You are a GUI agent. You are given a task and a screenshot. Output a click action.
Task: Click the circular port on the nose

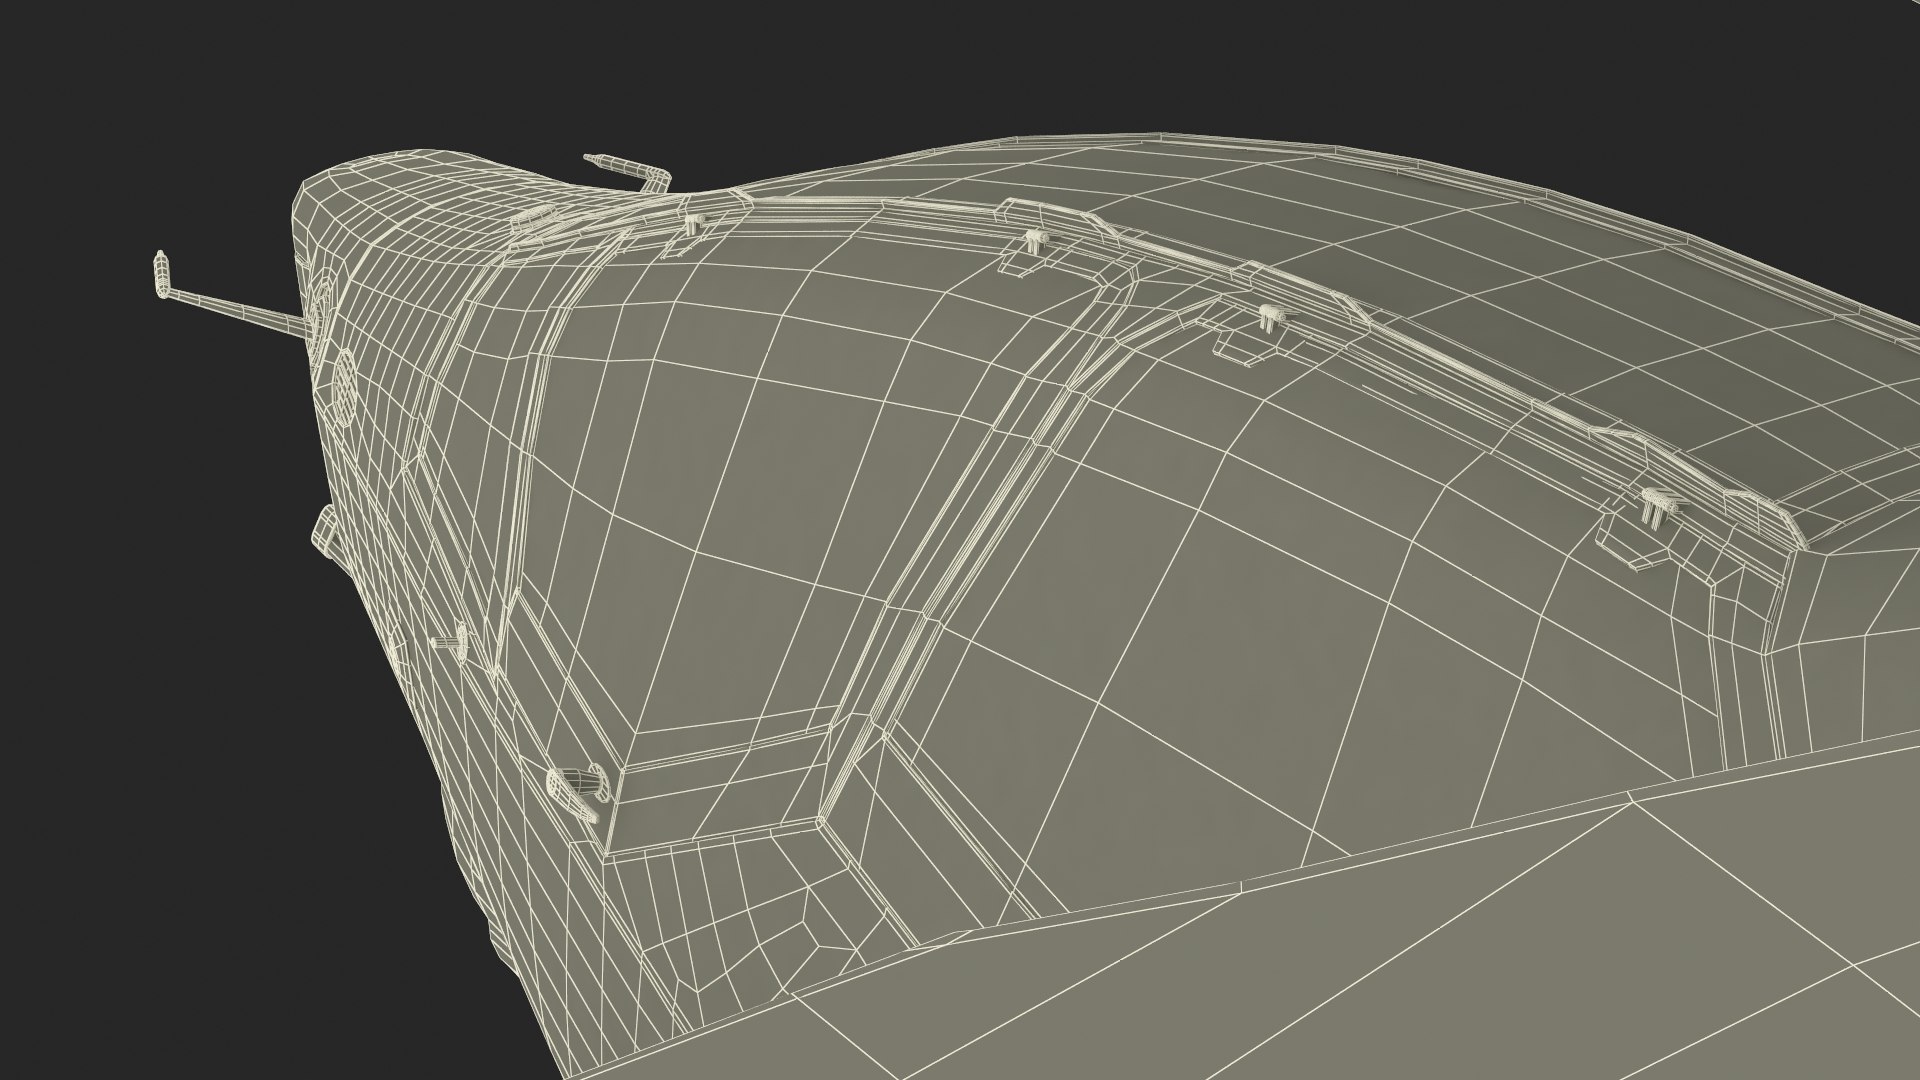tap(343, 384)
